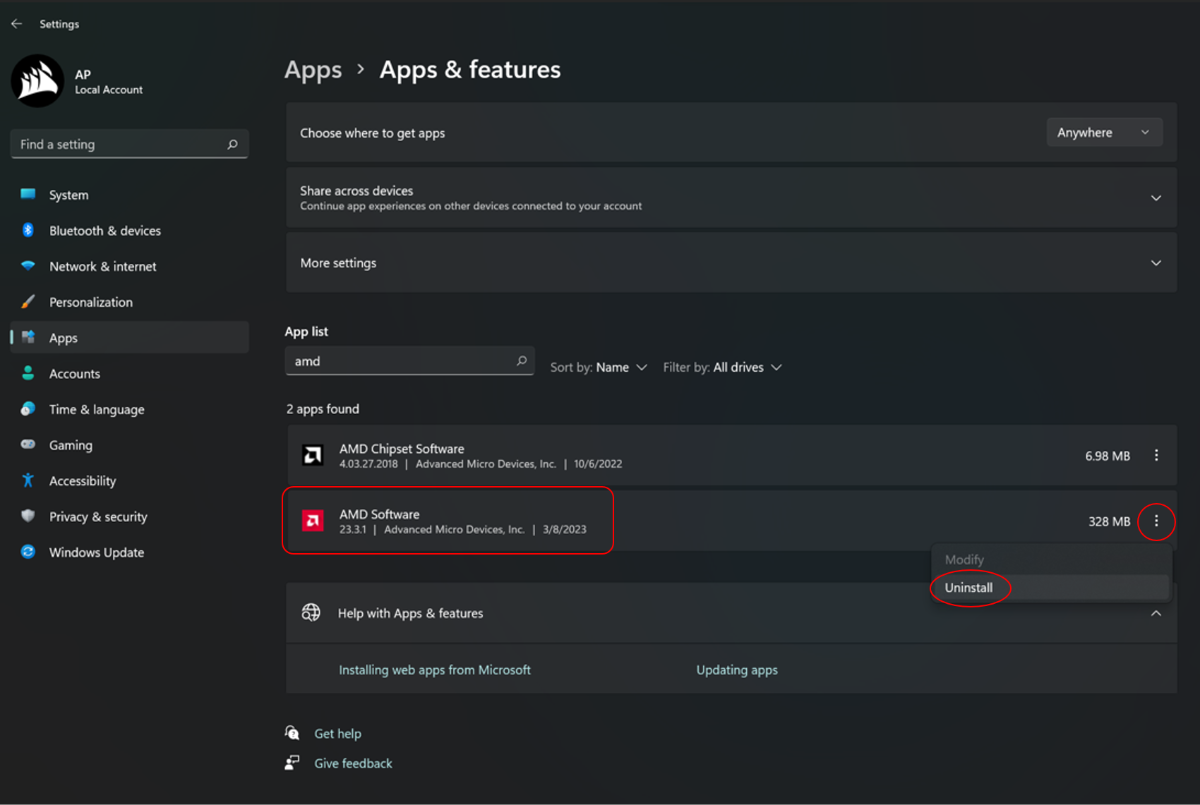This screenshot has width=1200, height=805.
Task: Click the back arrow in Settings
Action: pos(16,24)
